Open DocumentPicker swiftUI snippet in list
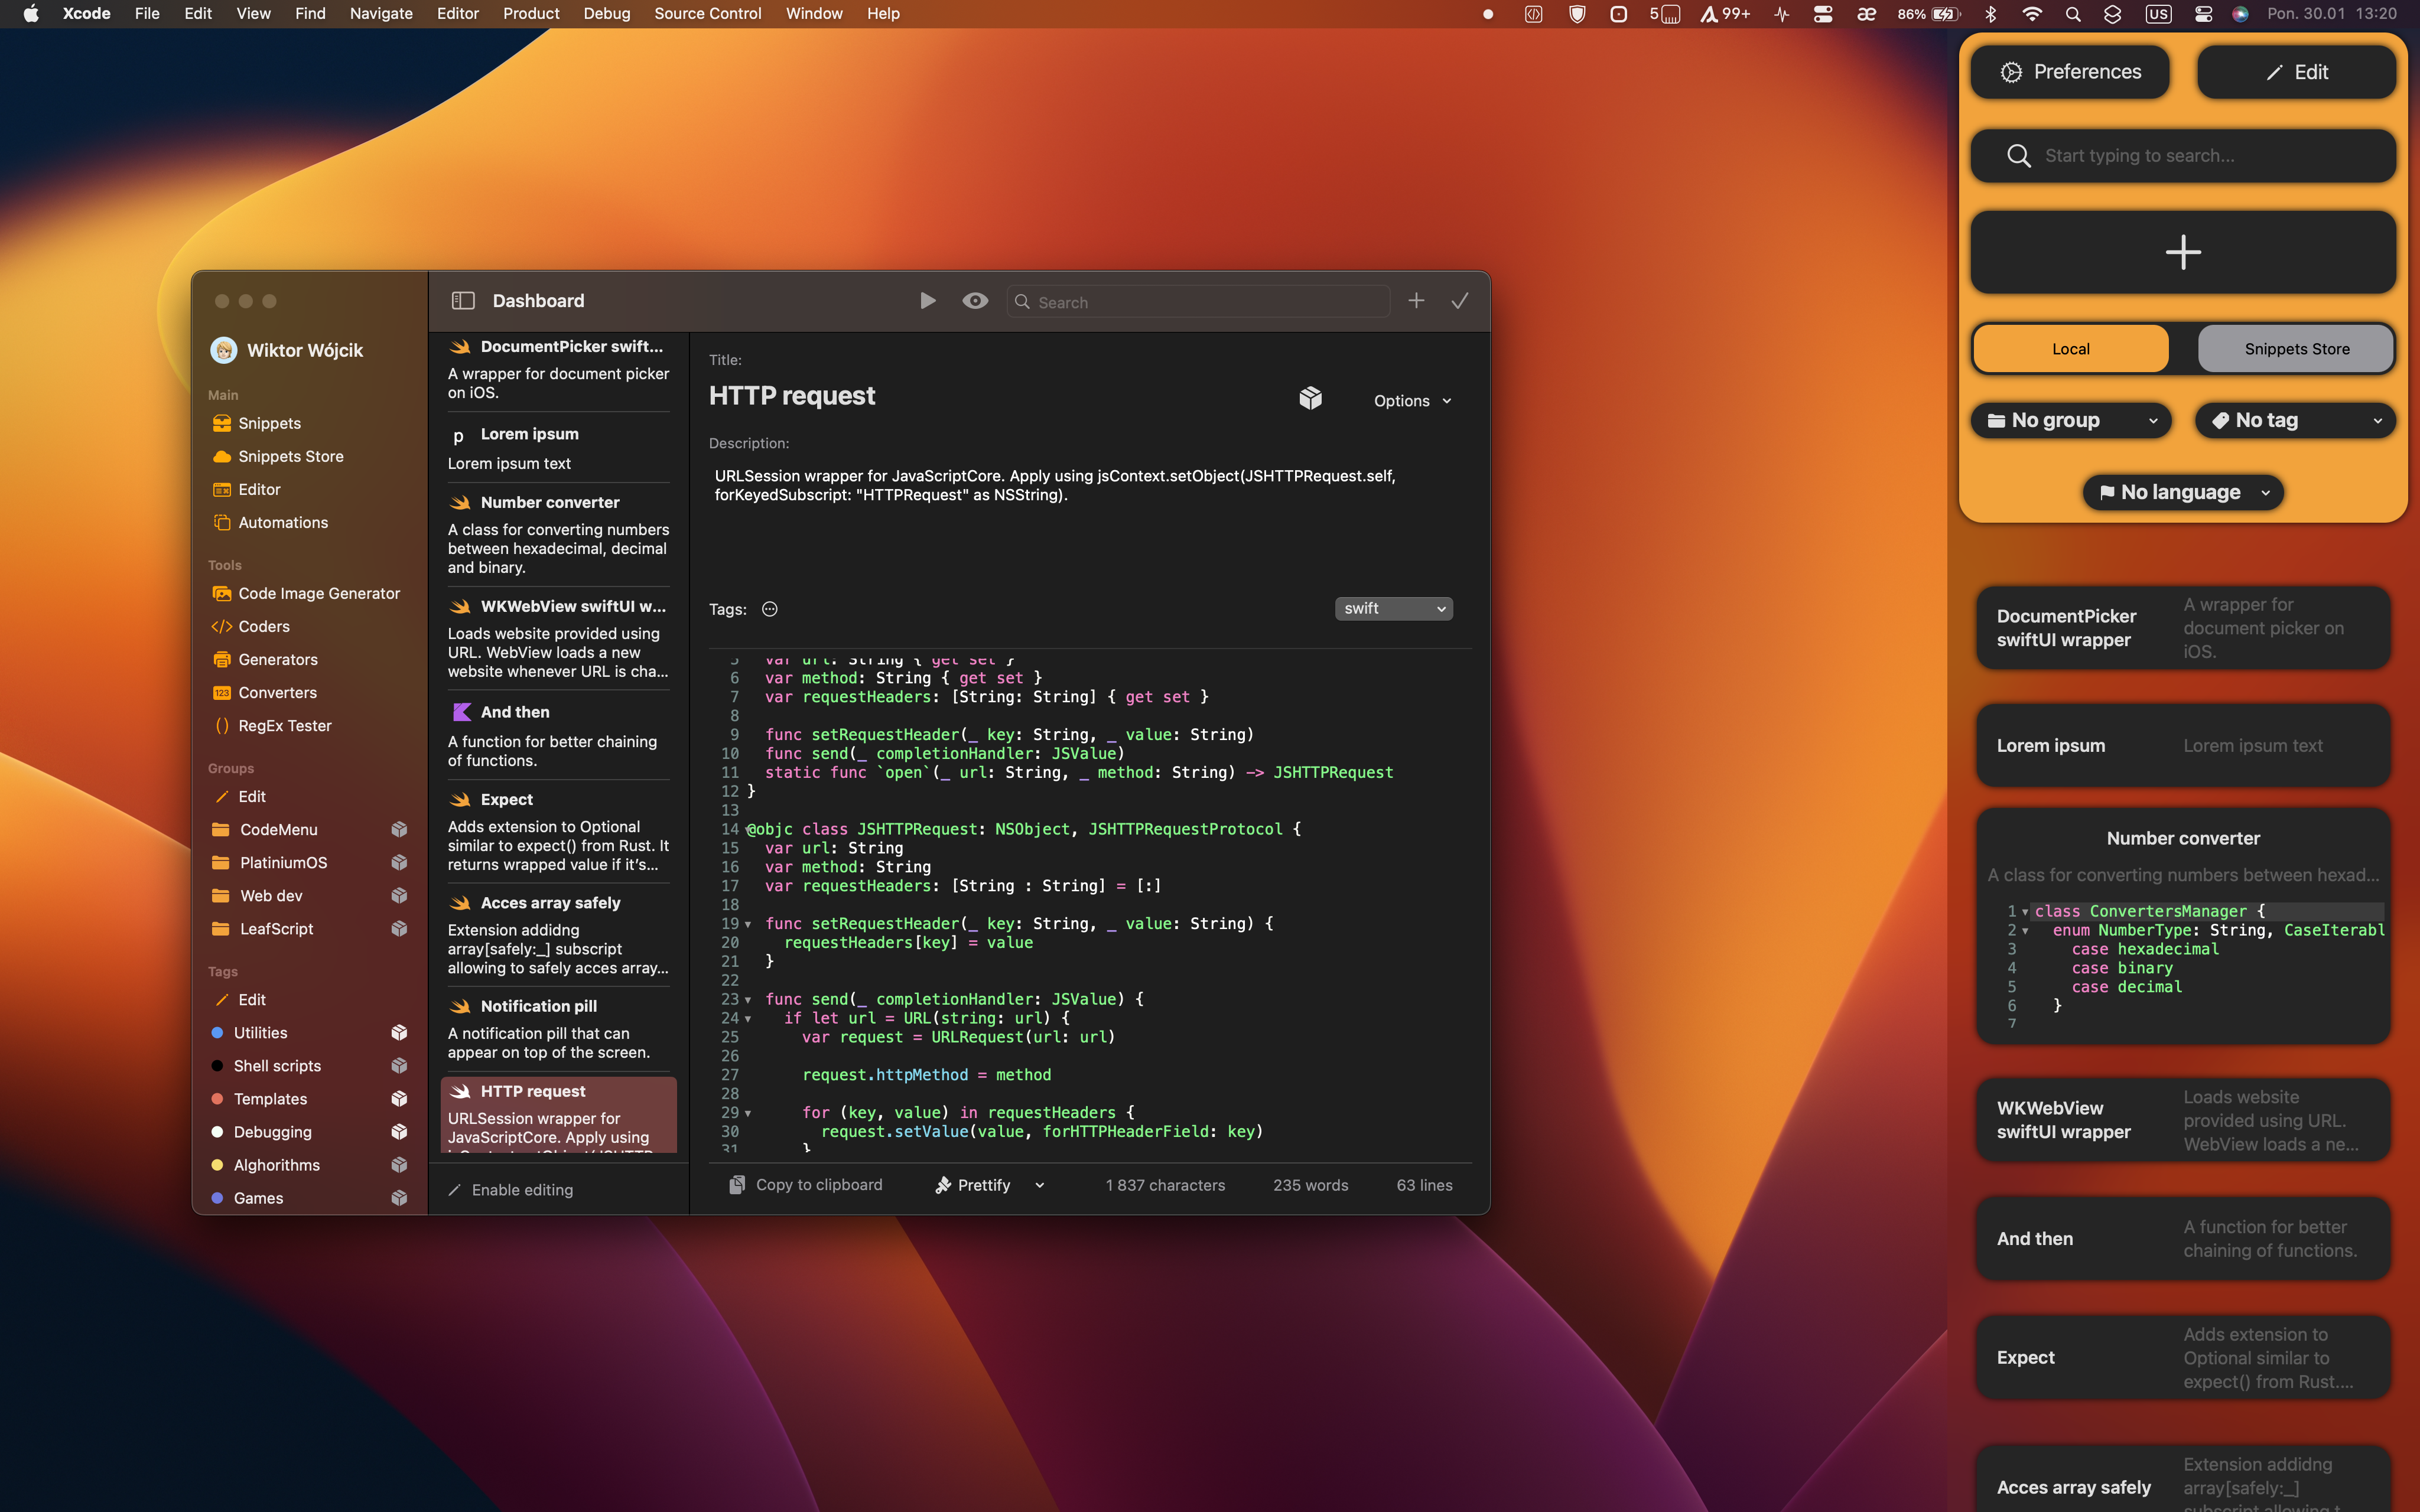The image size is (2420, 1512). click(x=558, y=368)
